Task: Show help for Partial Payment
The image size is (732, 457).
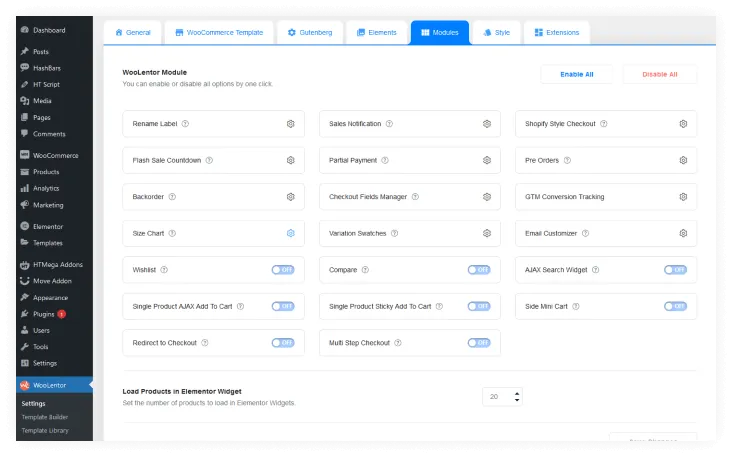Action: (x=385, y=160)
